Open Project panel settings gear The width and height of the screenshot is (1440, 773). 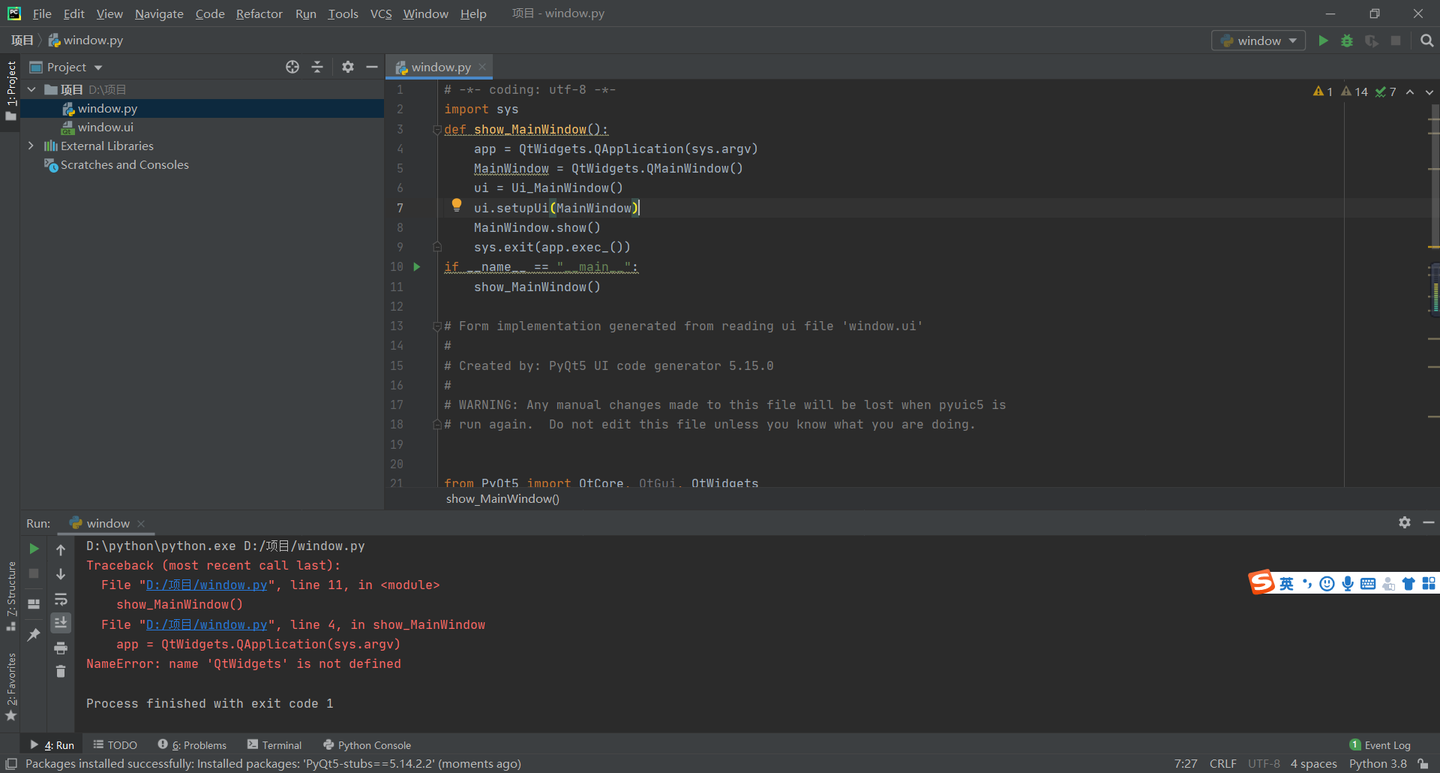click(x=347, y=67)
